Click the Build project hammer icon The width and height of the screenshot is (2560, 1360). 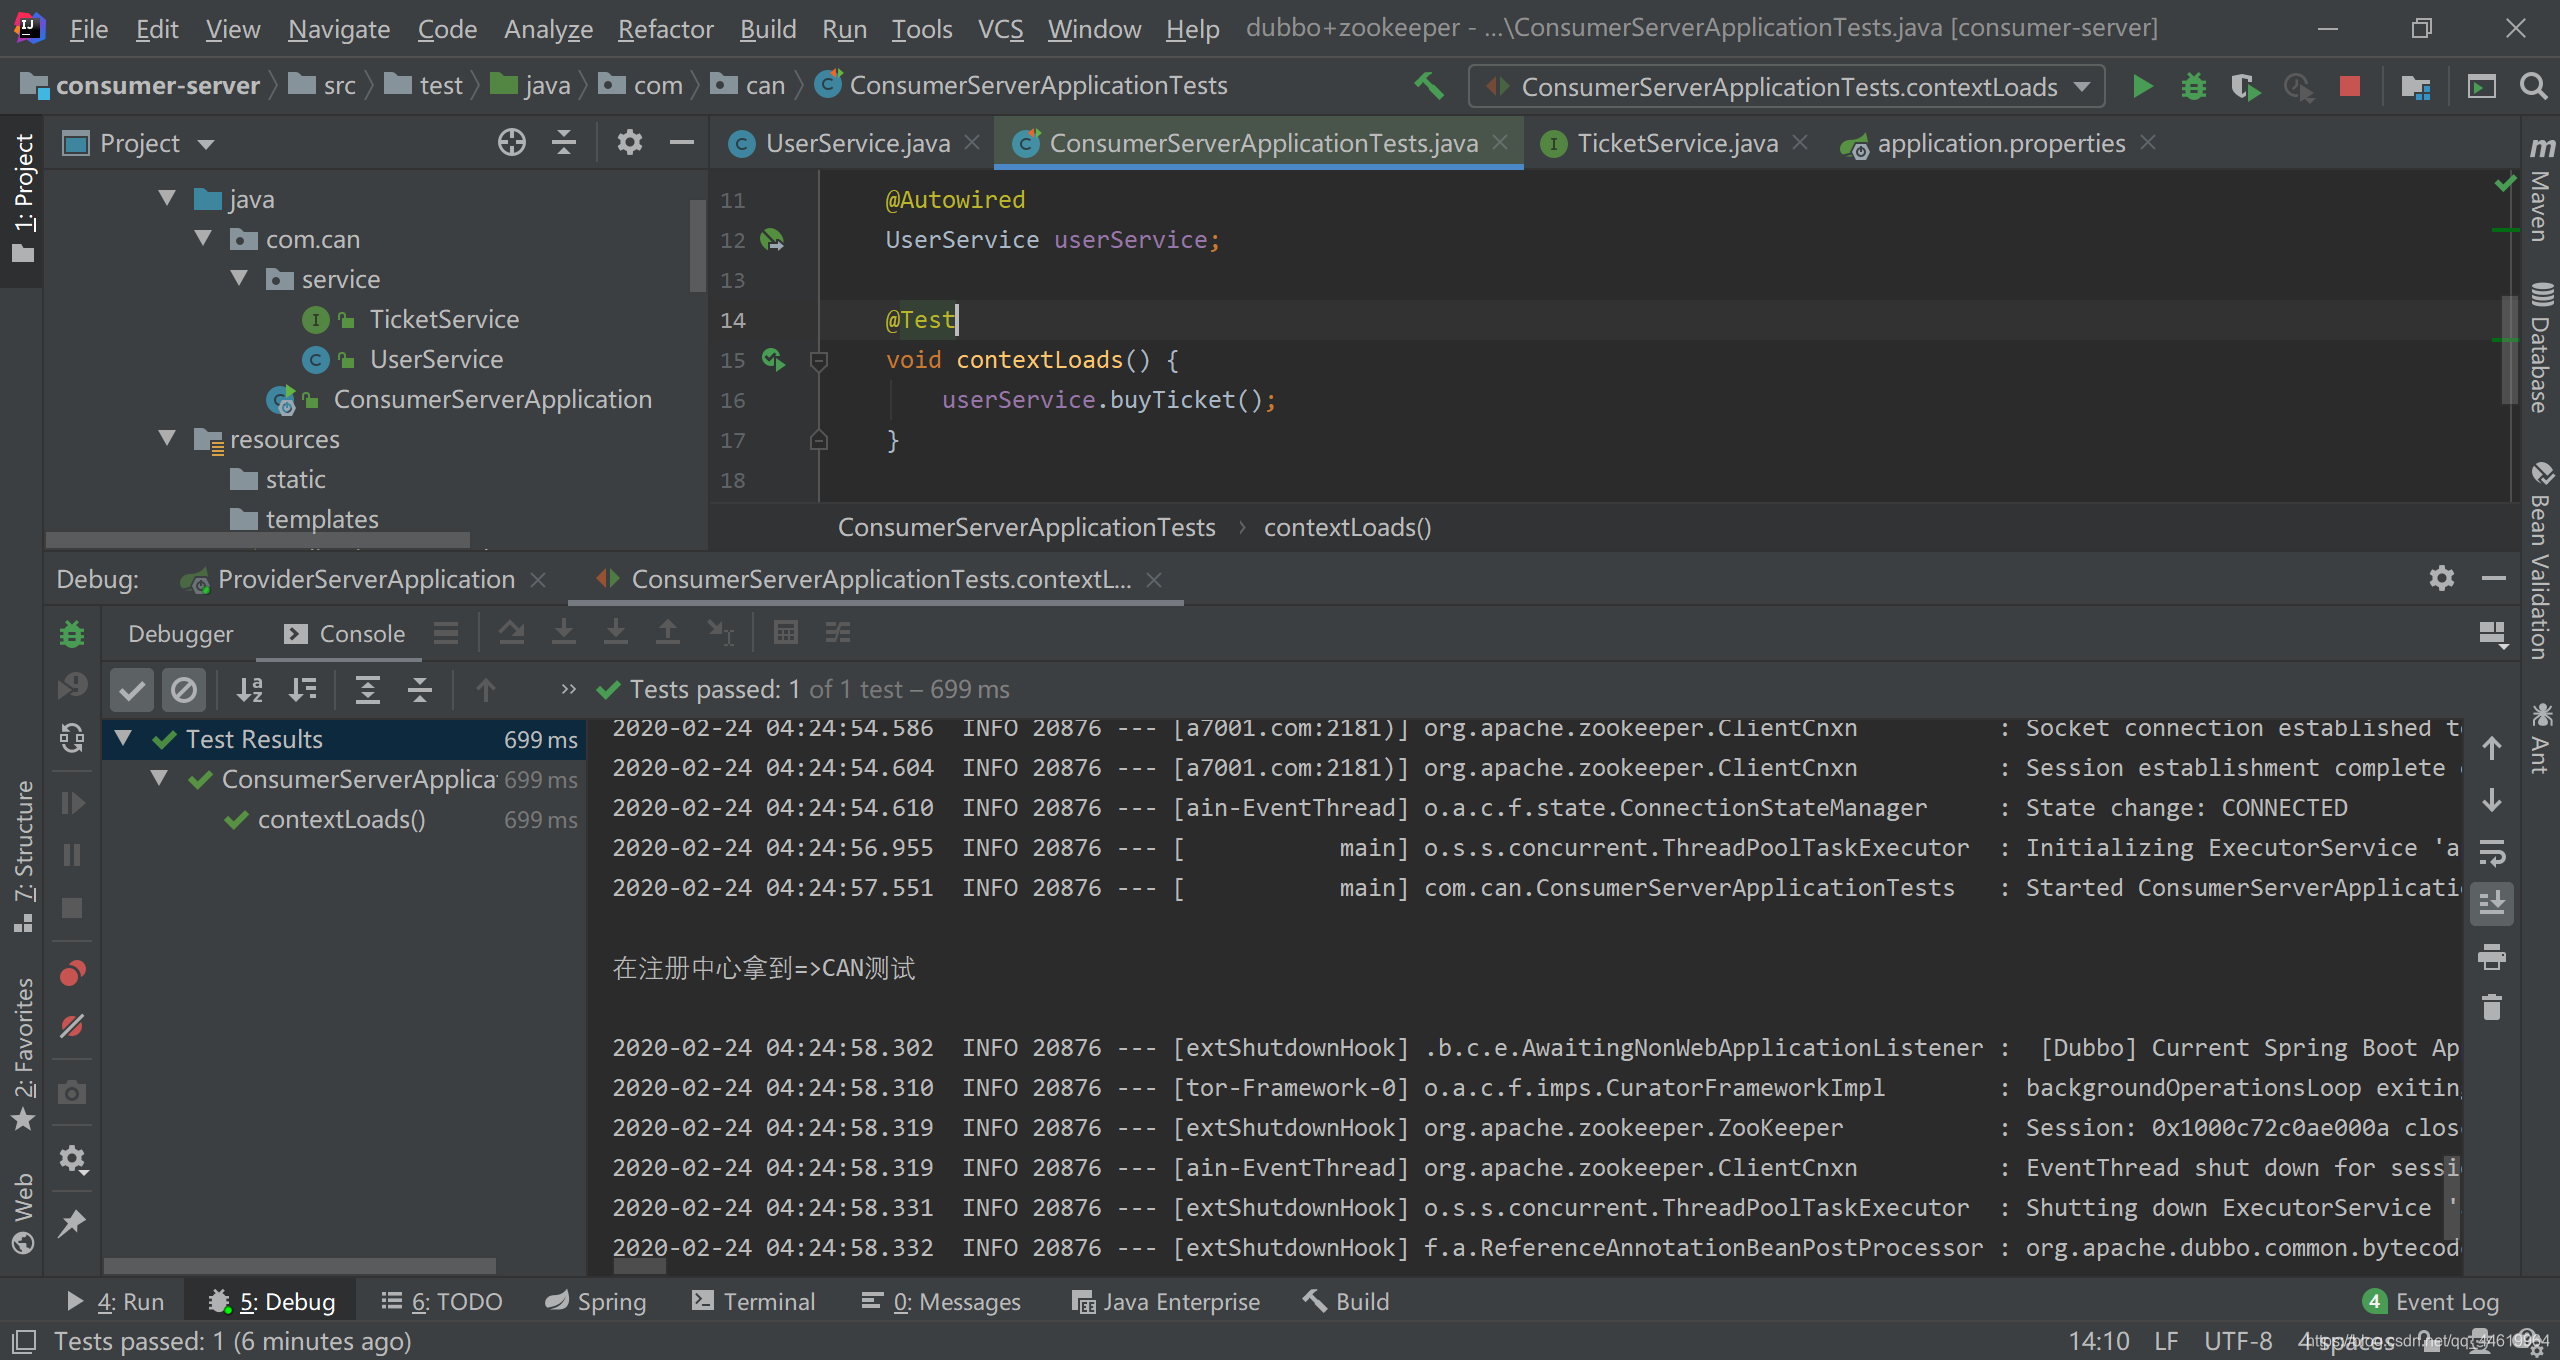(x=1429, y=87)
